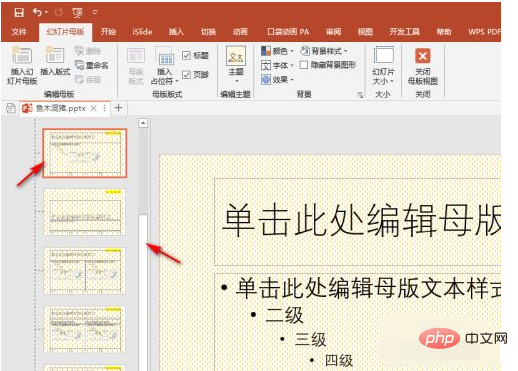
Task: Open the 文件 menu
Action: click(x=19, y=32)
